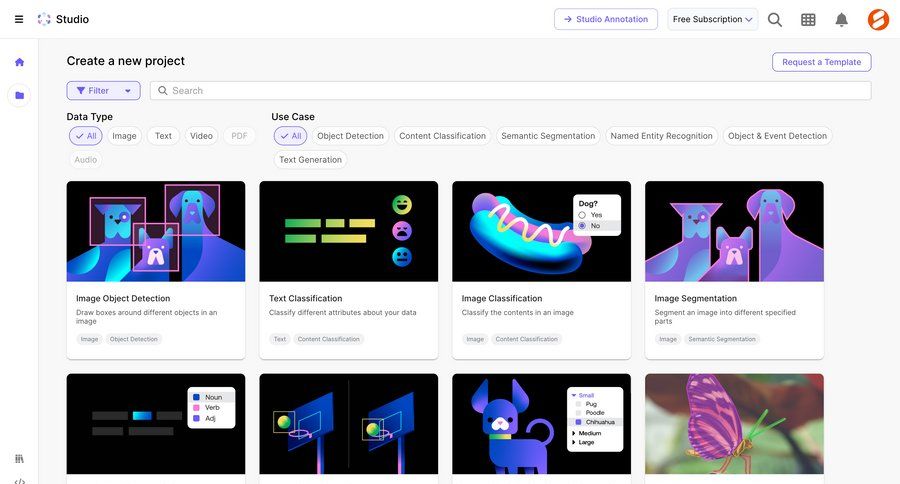Open the basketball hoop template thumbnail
The height and width of the screenshot is (484, 900).
point(348,424)
